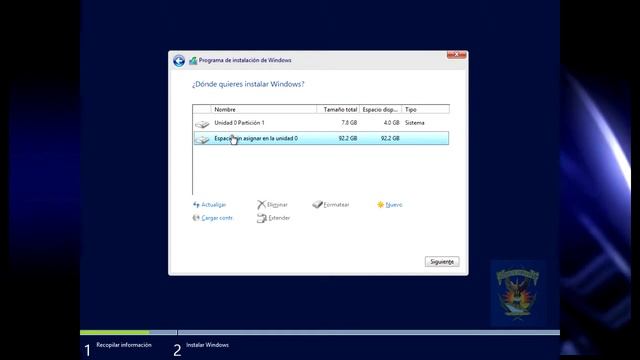This screenshot has width=640, height=360.
Task: Sort by the Nombre column header
Action: (264, 109)
